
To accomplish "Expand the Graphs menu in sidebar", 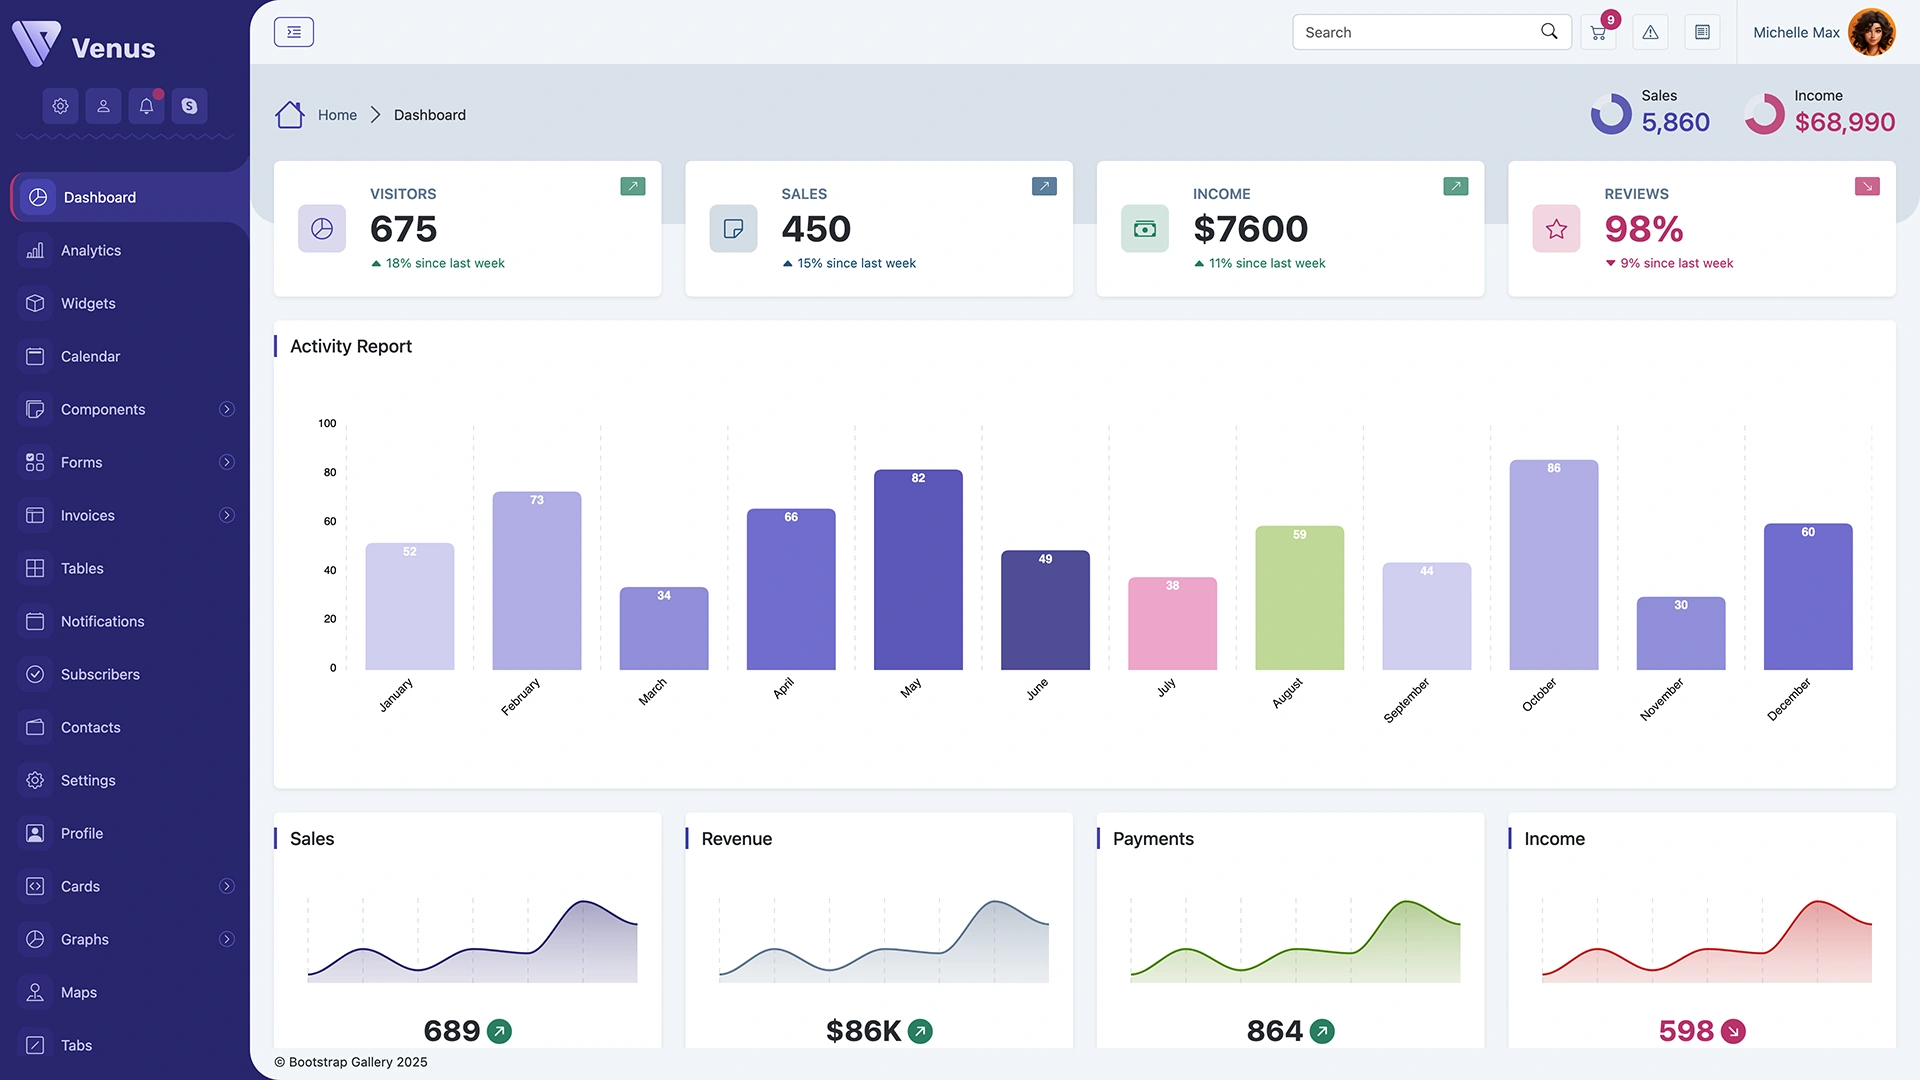I will 227,939.
